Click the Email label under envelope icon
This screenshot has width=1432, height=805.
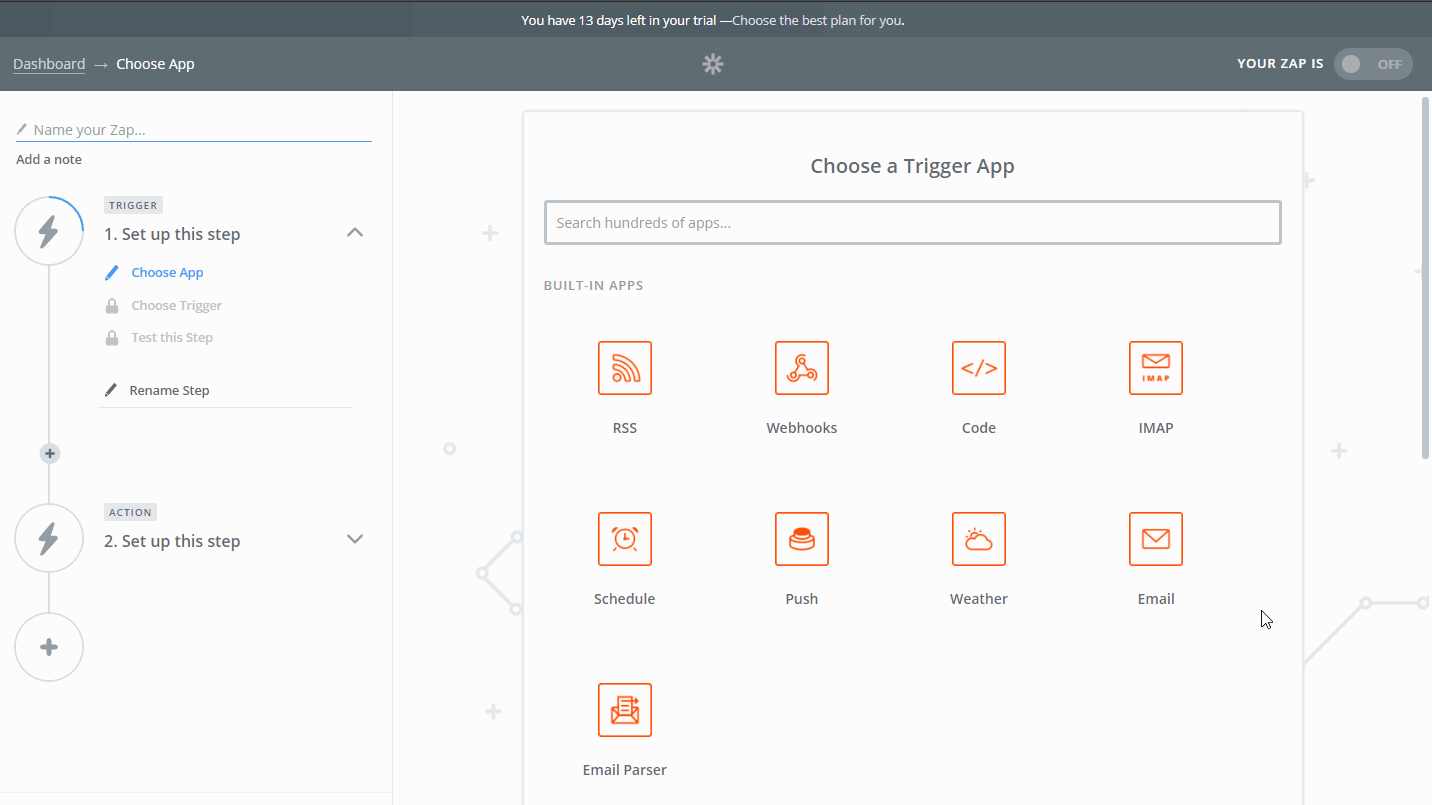click(1156, 599)
